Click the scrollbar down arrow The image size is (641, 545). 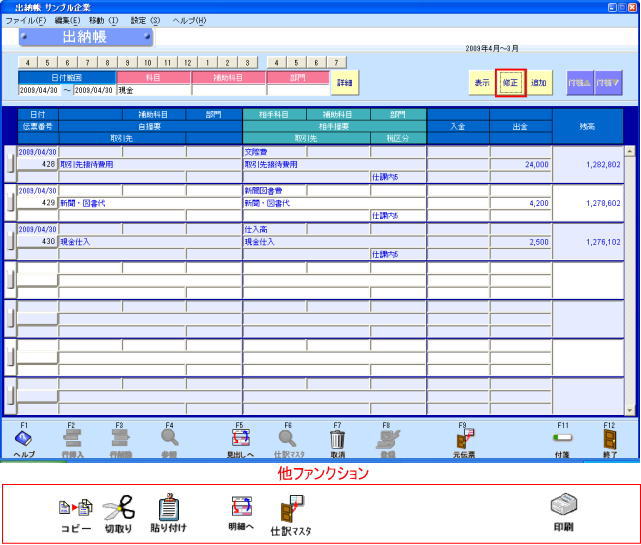[630, 410]
